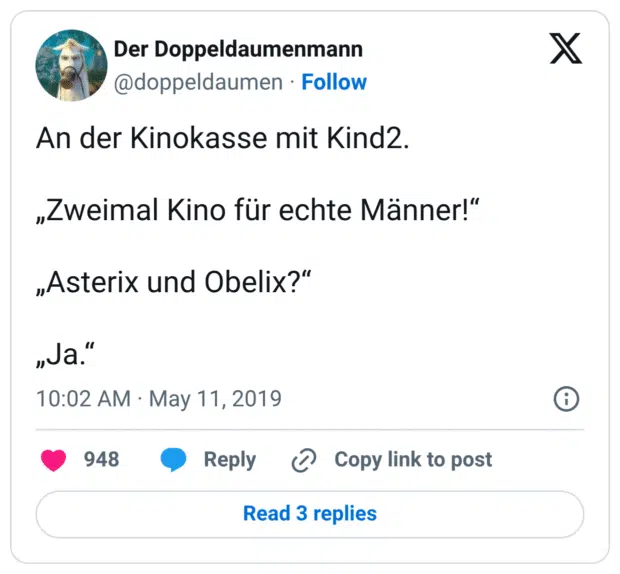Click the blue reply speech bubble icon
The width and height of the screenshot is (620, 574).
[174, 460]
